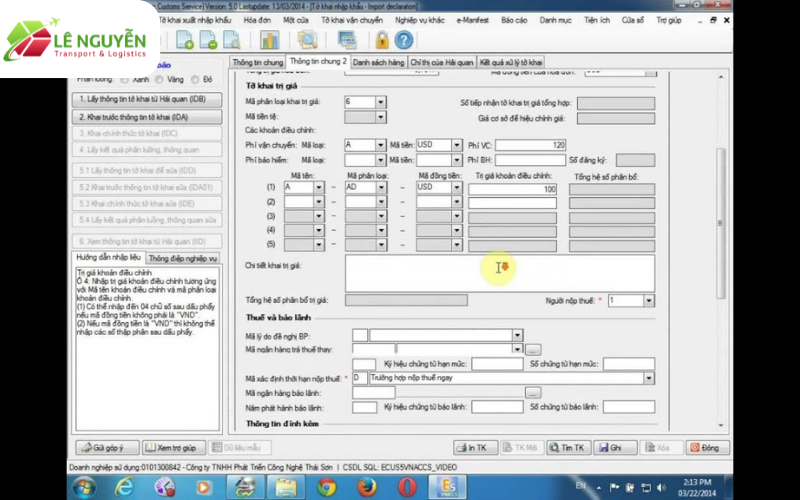This screenshot has height=500, width=800.
Task: Open Mã lý do đề nghị BP dropdown
Action: 517,335
